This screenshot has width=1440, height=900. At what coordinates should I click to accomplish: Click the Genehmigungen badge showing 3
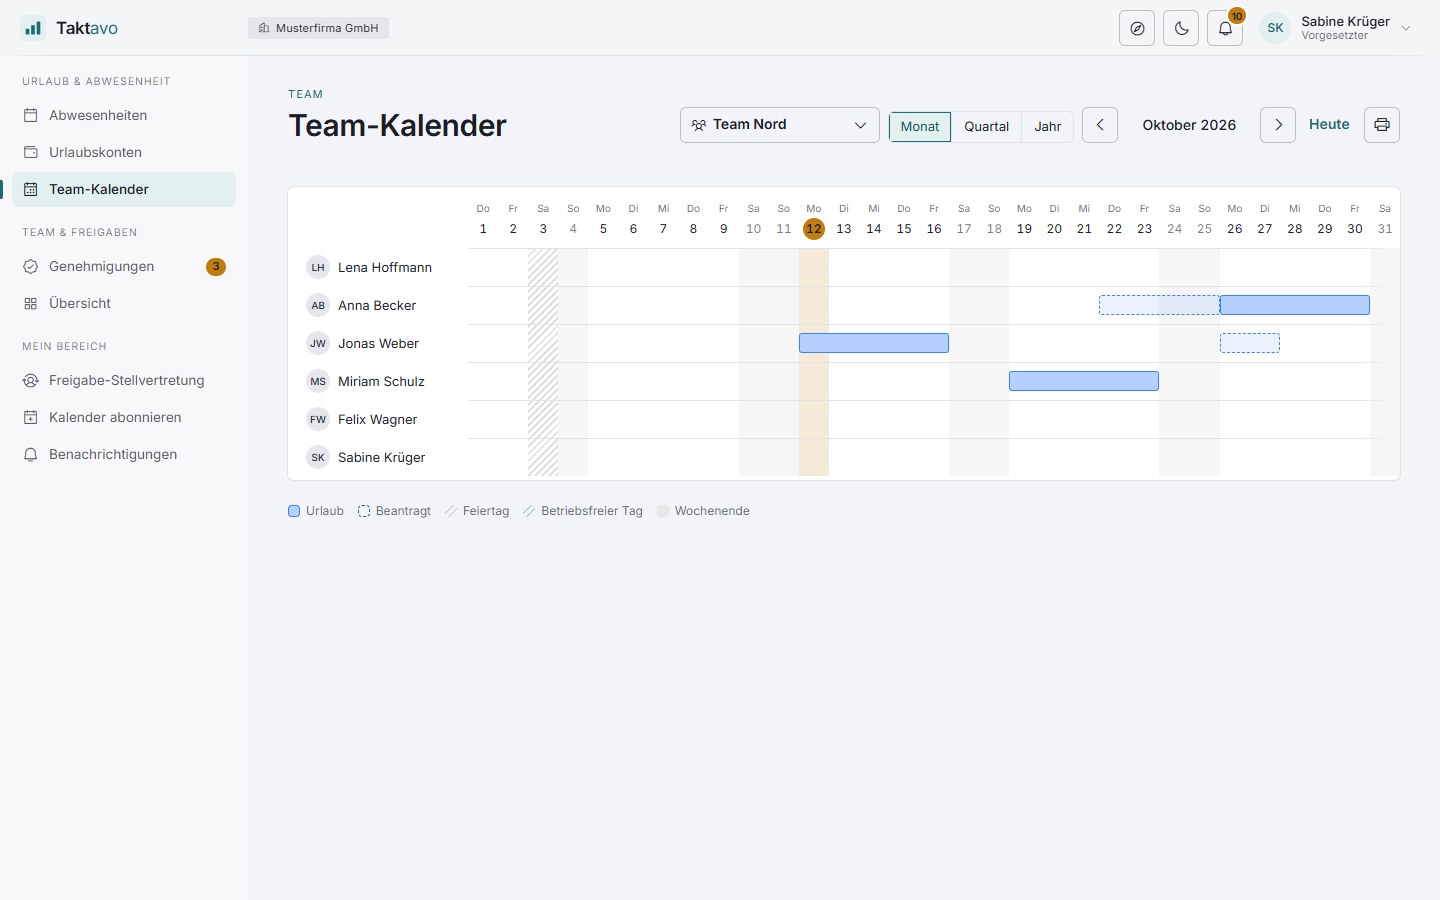tap(216, 266)
